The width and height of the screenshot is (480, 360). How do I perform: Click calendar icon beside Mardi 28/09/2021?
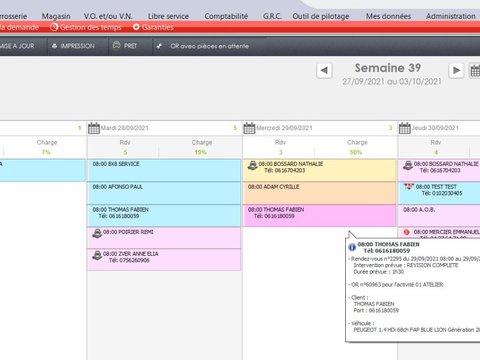(94, 128)
